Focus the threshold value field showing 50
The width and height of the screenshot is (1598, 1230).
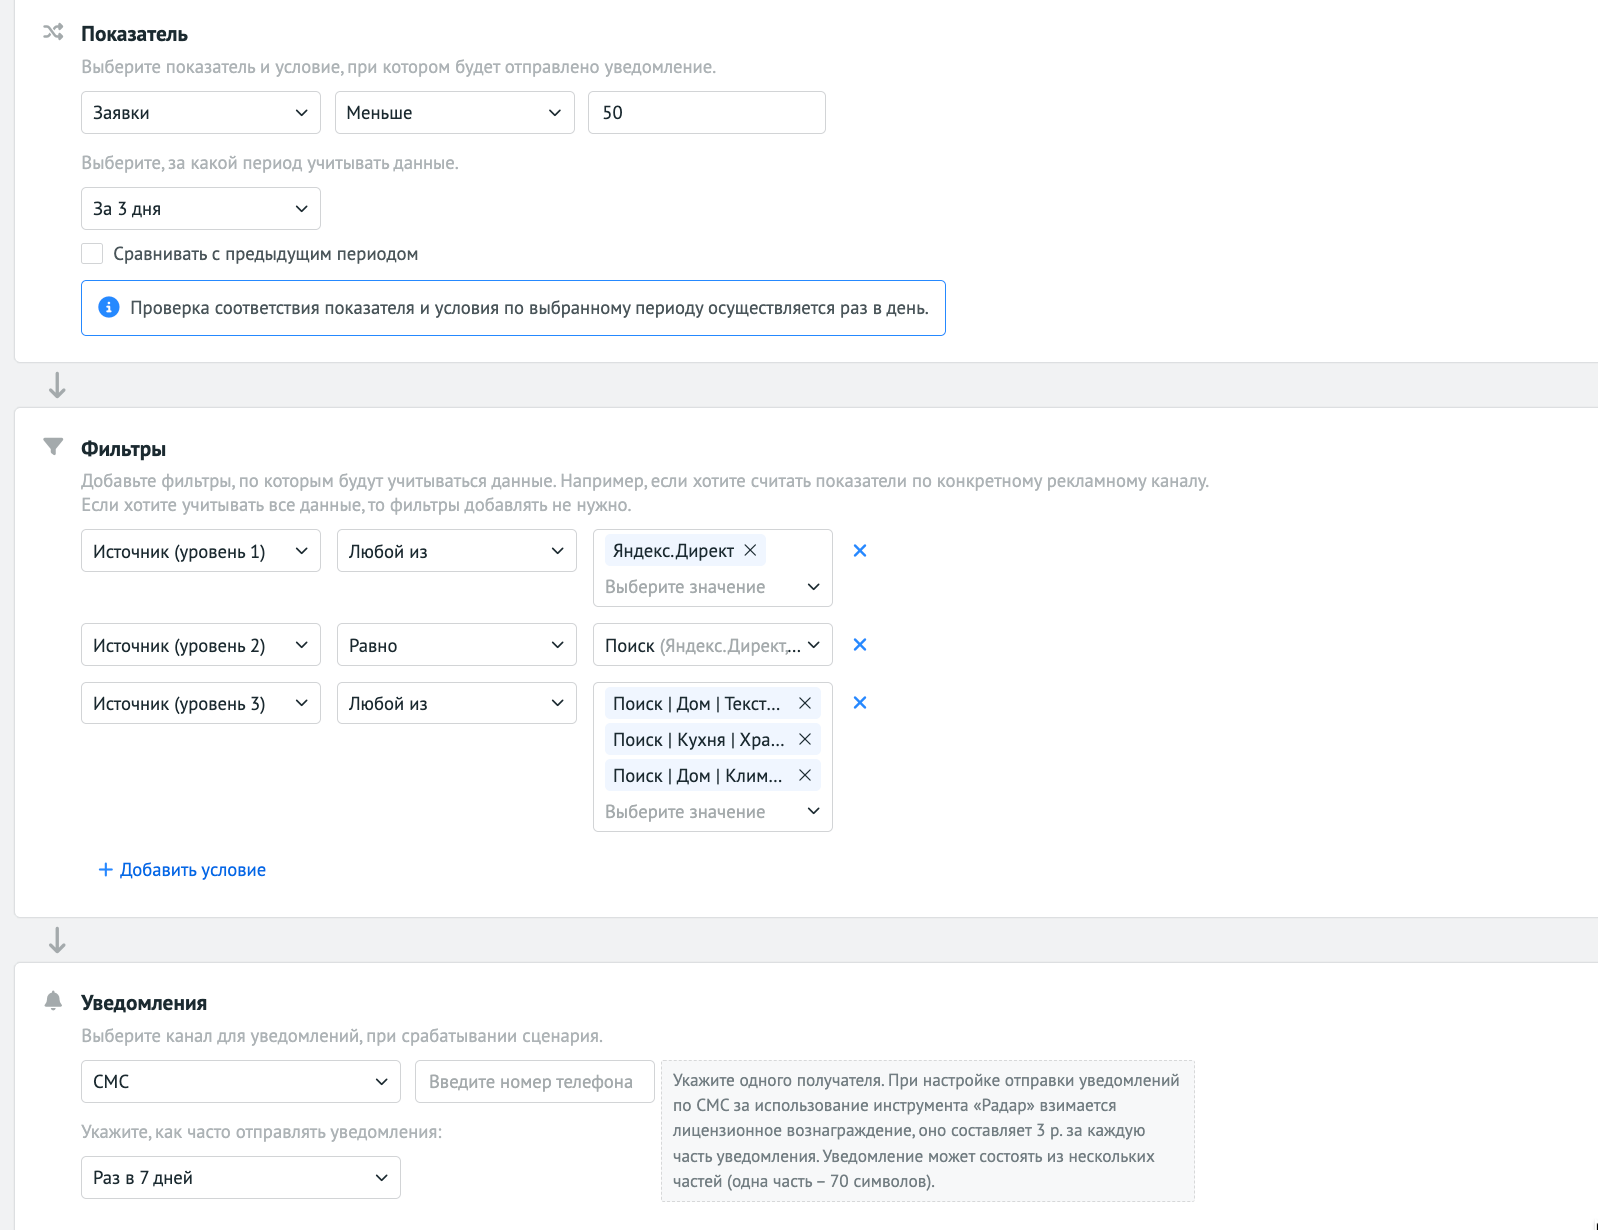click(706, 113)
